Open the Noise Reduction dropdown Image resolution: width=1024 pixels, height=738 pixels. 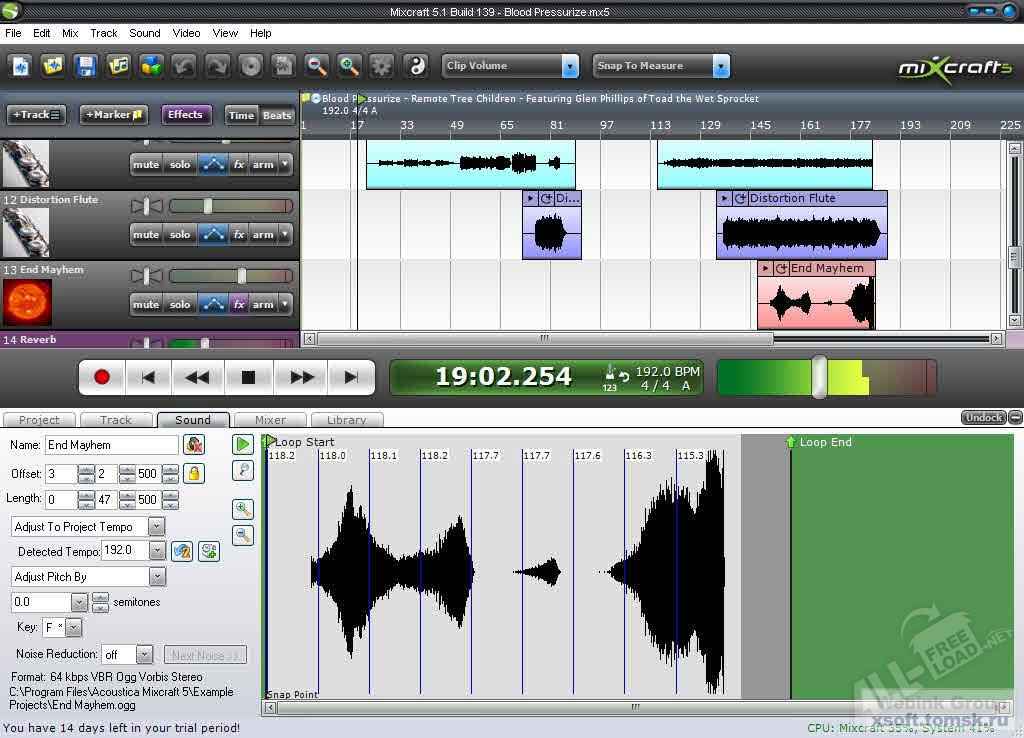point(145,655)
